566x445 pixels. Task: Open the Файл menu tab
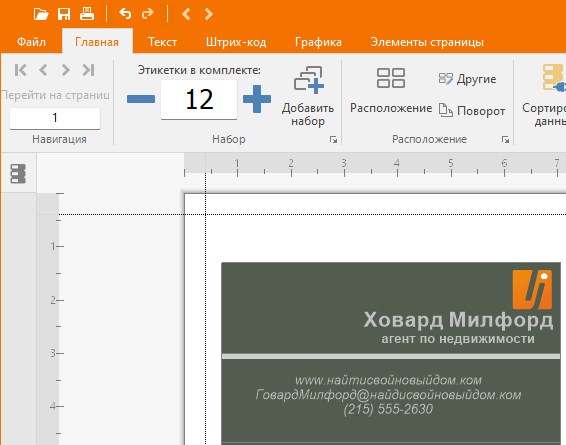pos(31,42)
